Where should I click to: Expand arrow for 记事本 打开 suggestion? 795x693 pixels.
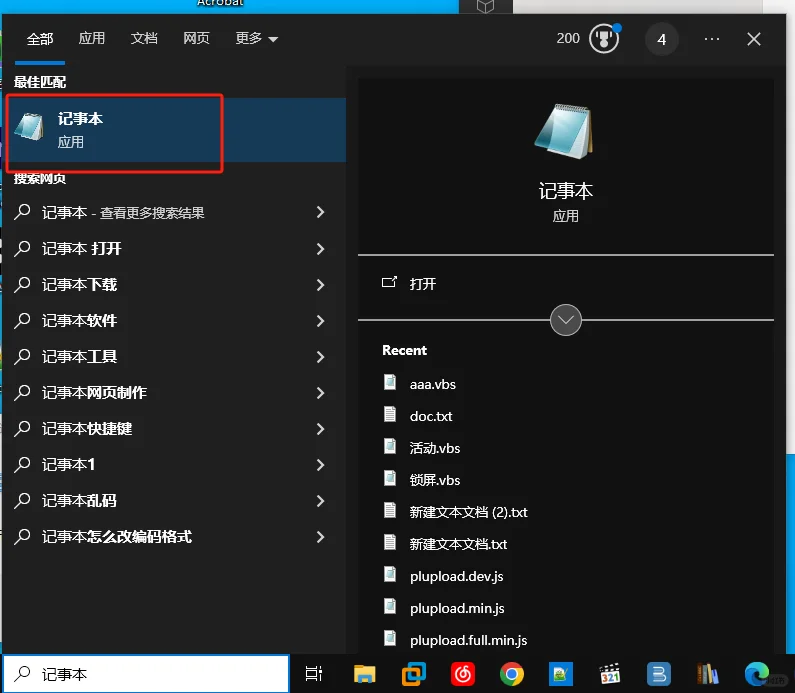coord(320,248)
